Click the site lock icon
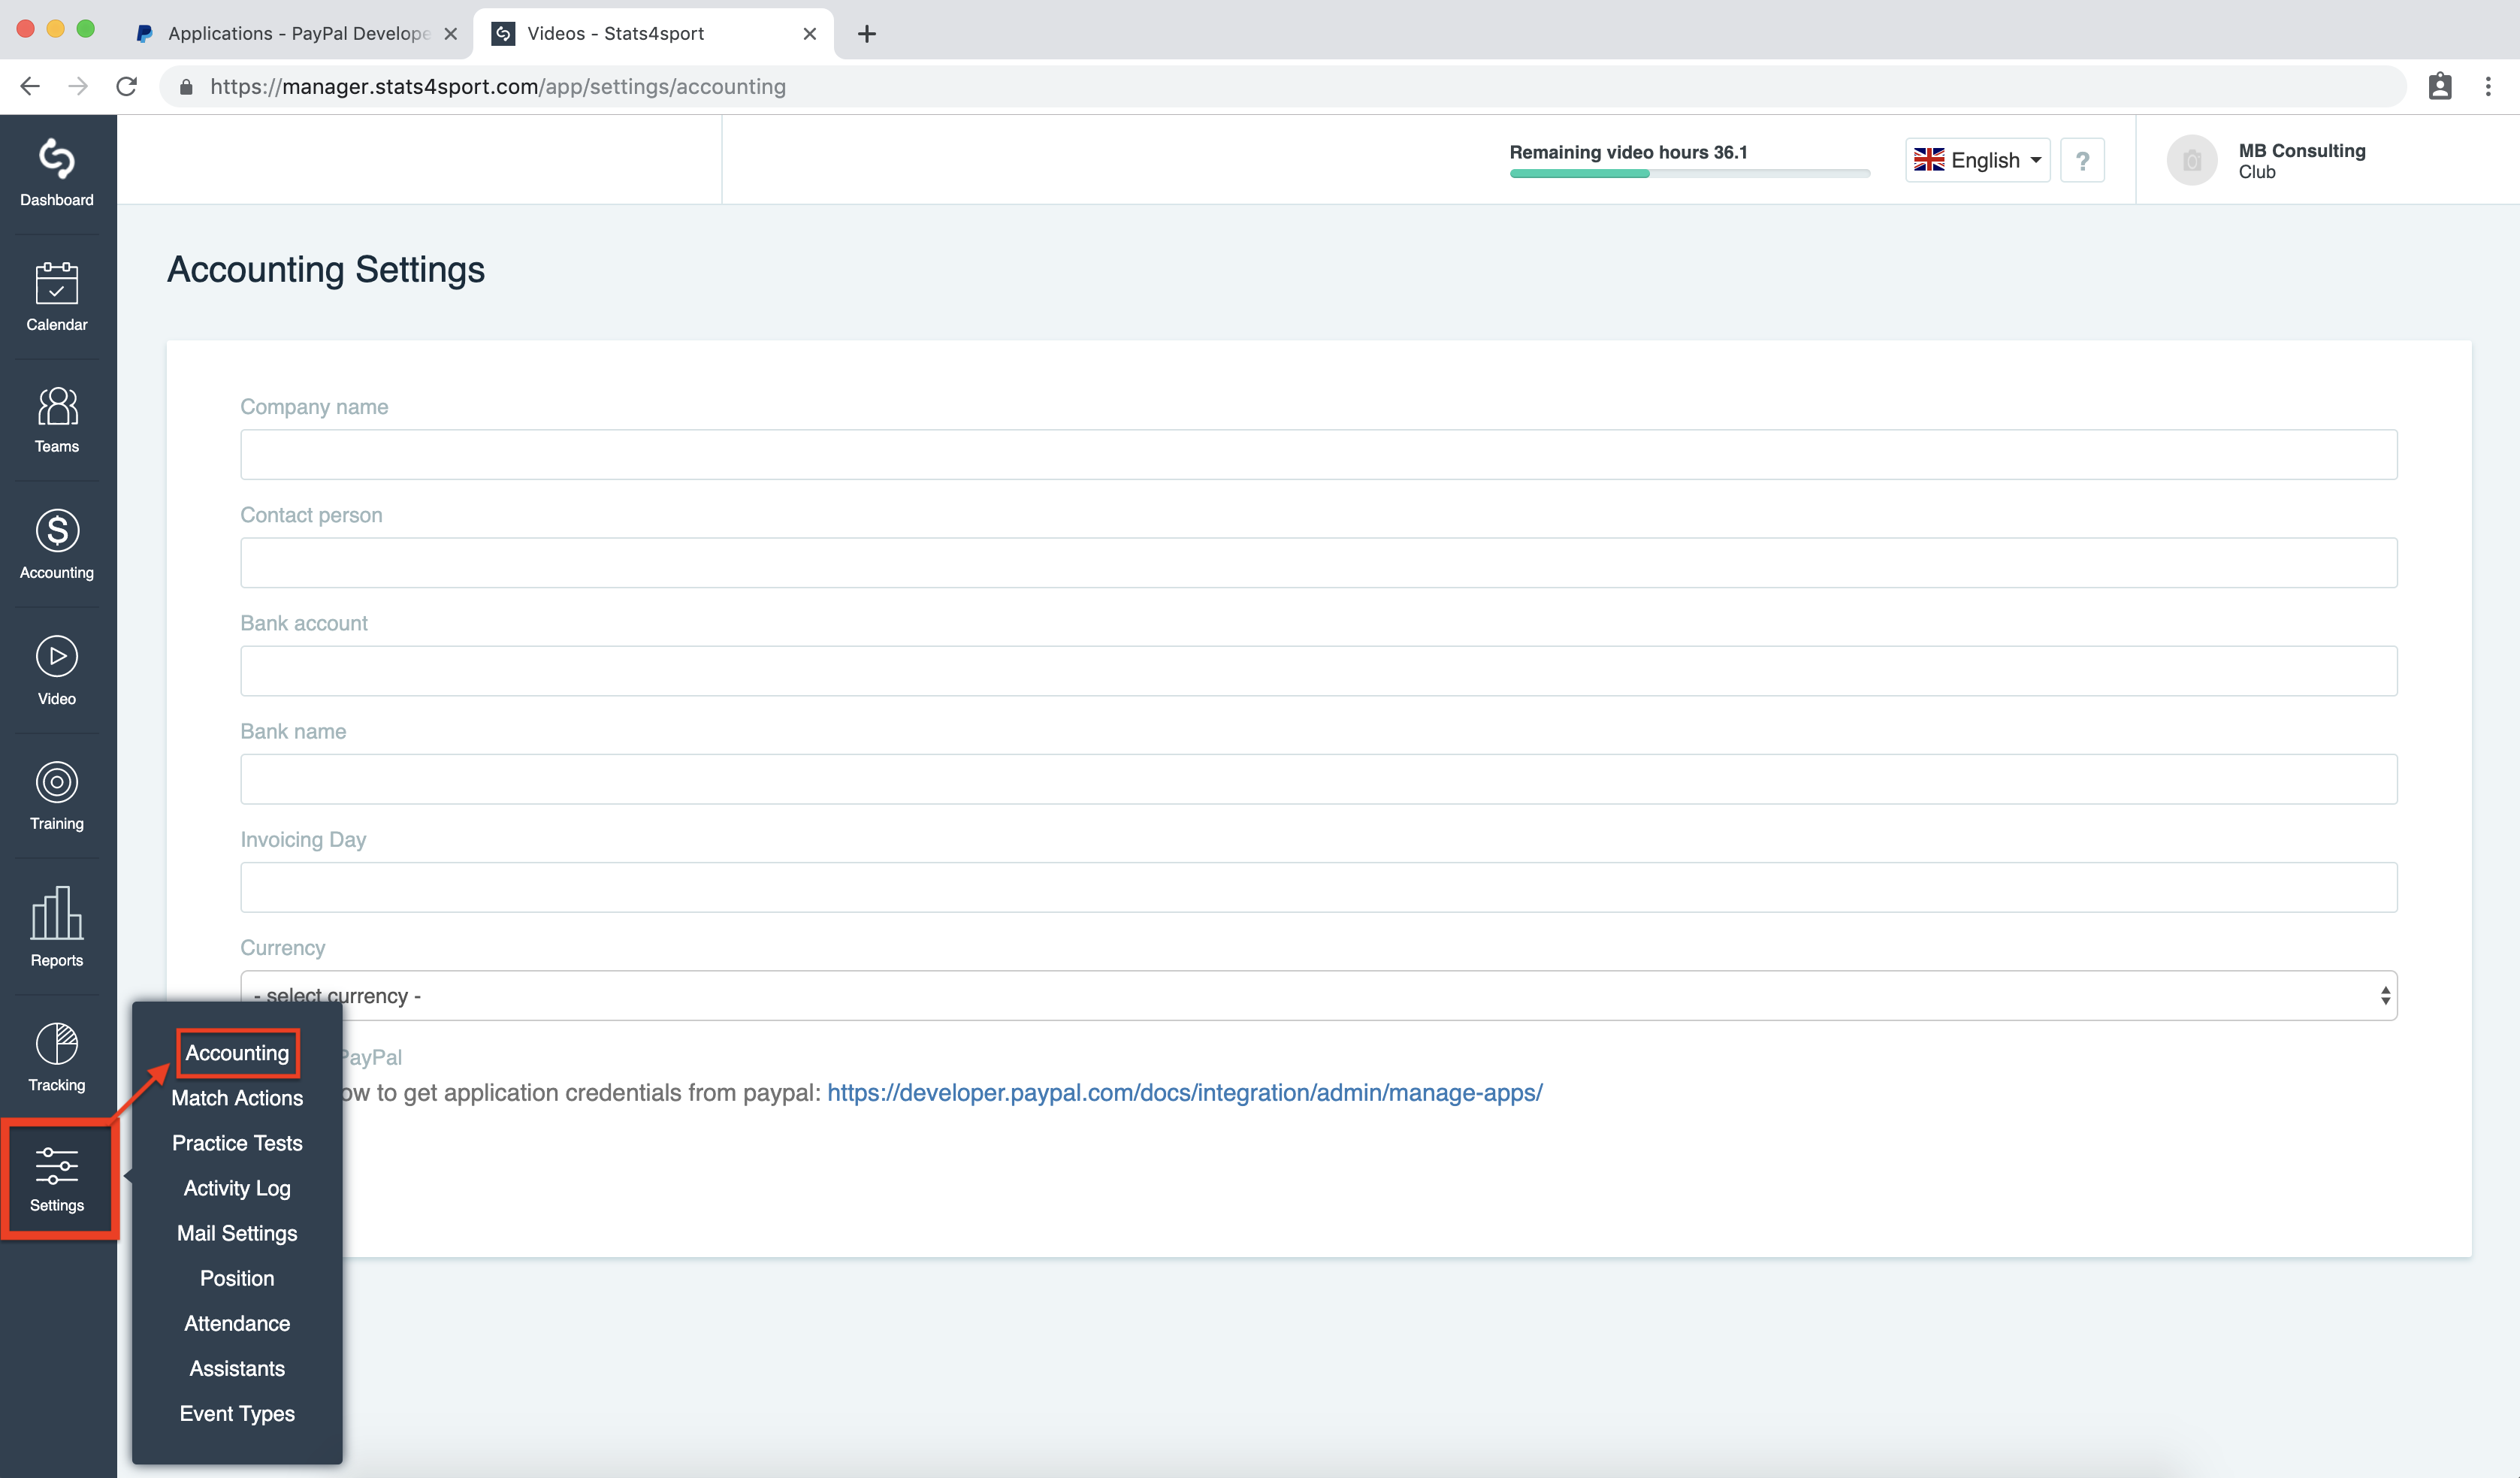The height and width of the screenshot is (1478, 2520). point(186,87)
